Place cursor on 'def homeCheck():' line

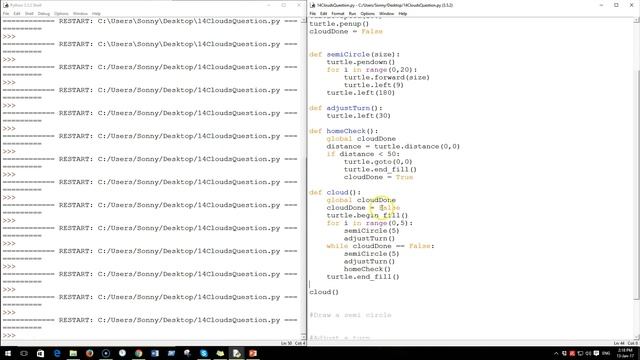point(344,131)
